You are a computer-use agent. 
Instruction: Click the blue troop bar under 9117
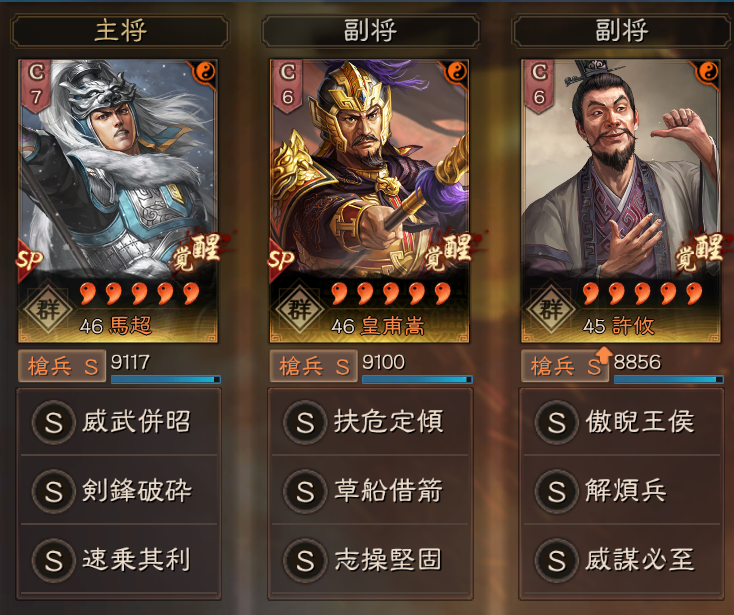tap(166, 380)
